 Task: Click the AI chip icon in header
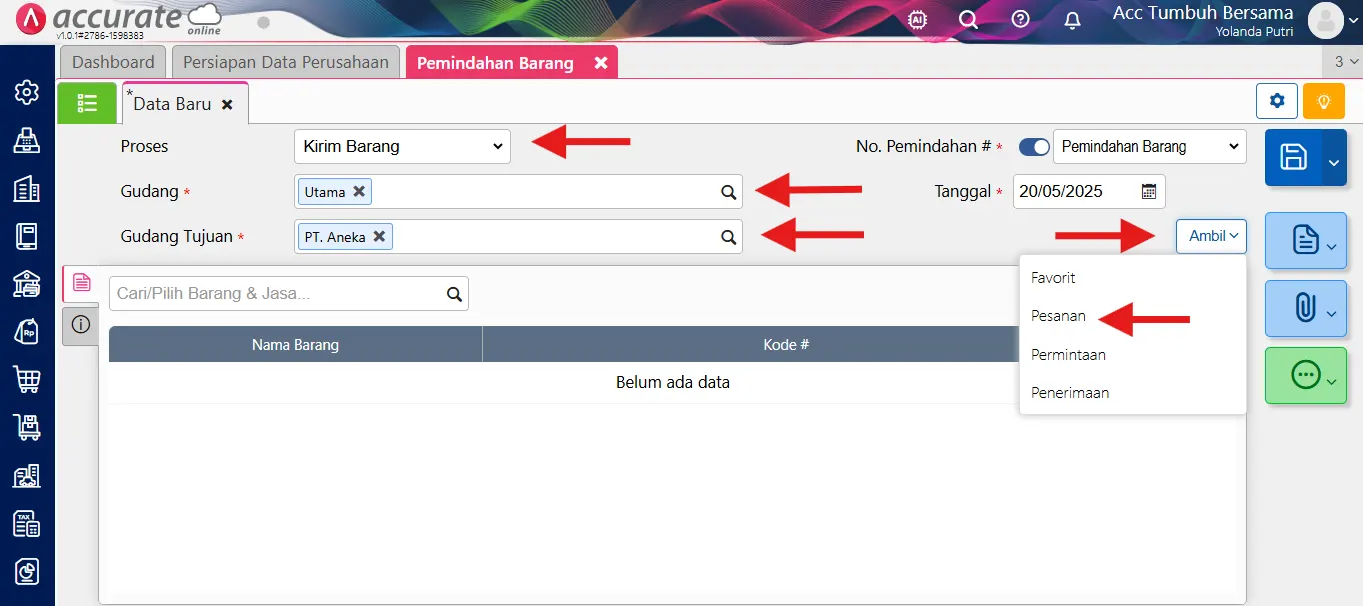pyautogui.click(x=916, y=20)
